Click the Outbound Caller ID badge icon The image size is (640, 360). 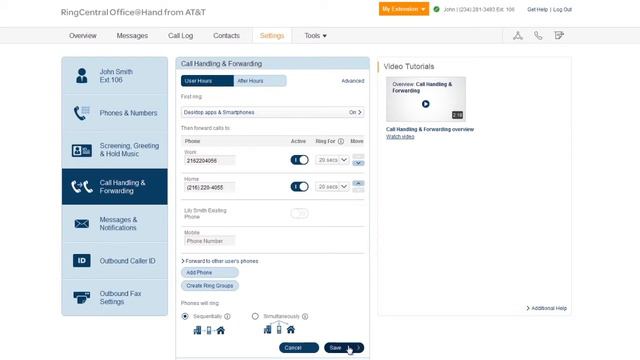82,260
